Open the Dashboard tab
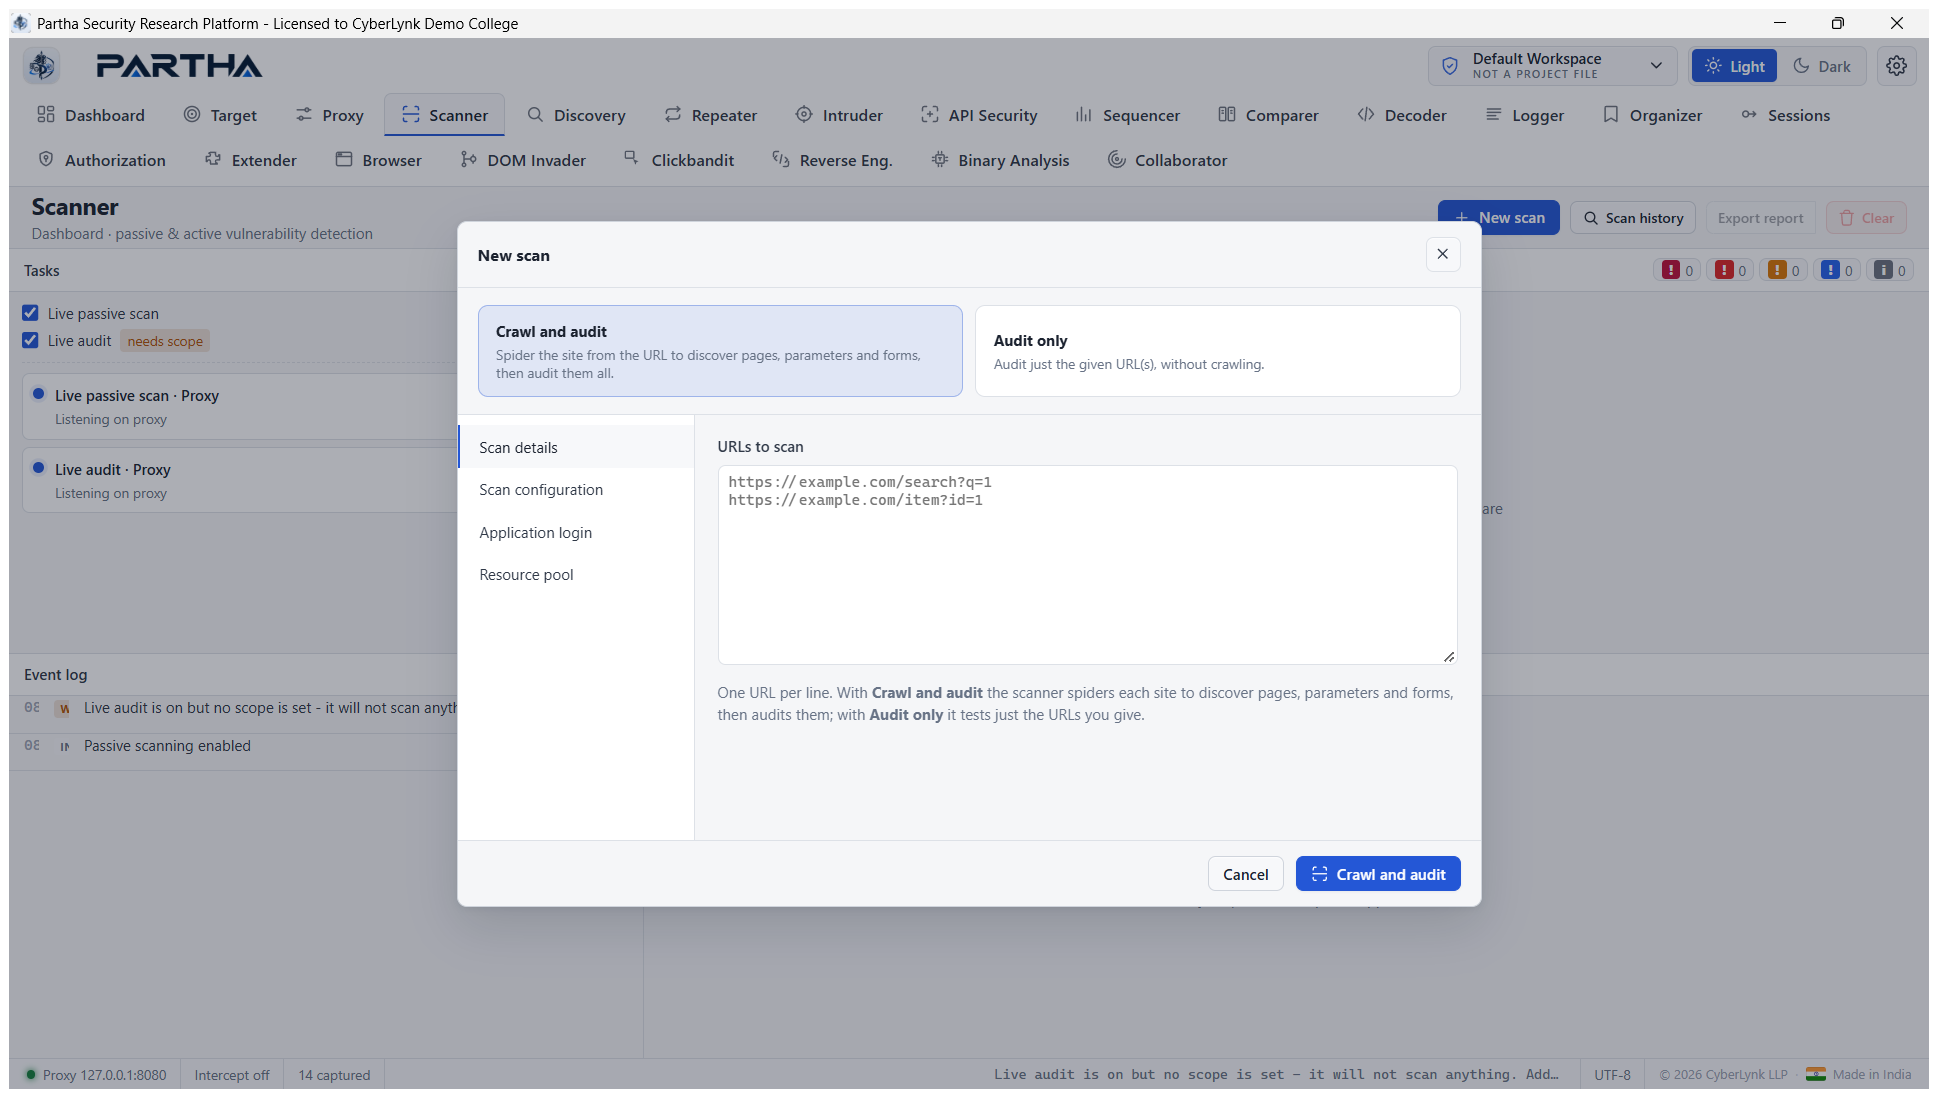This screenshot has width=1938, height=1098. [91, 115]
